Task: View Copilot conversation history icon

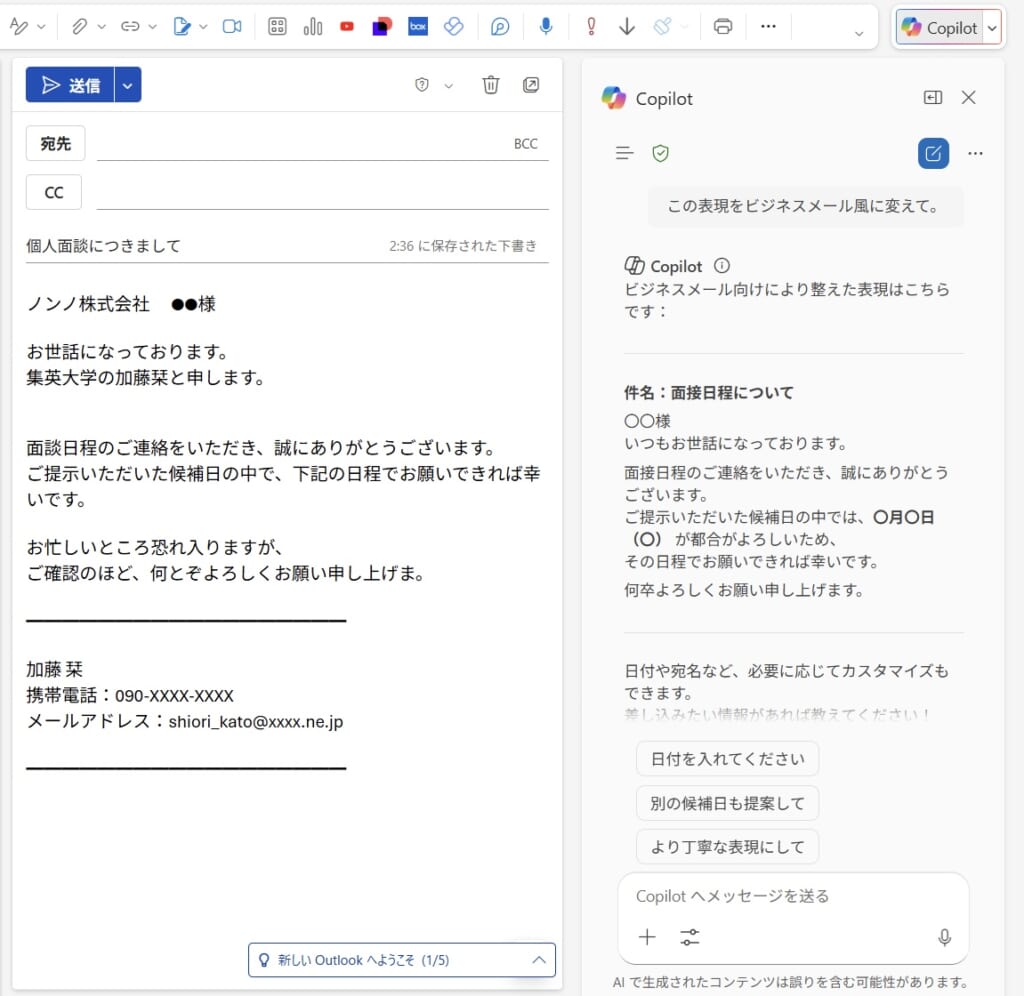Action: [625, 153]
